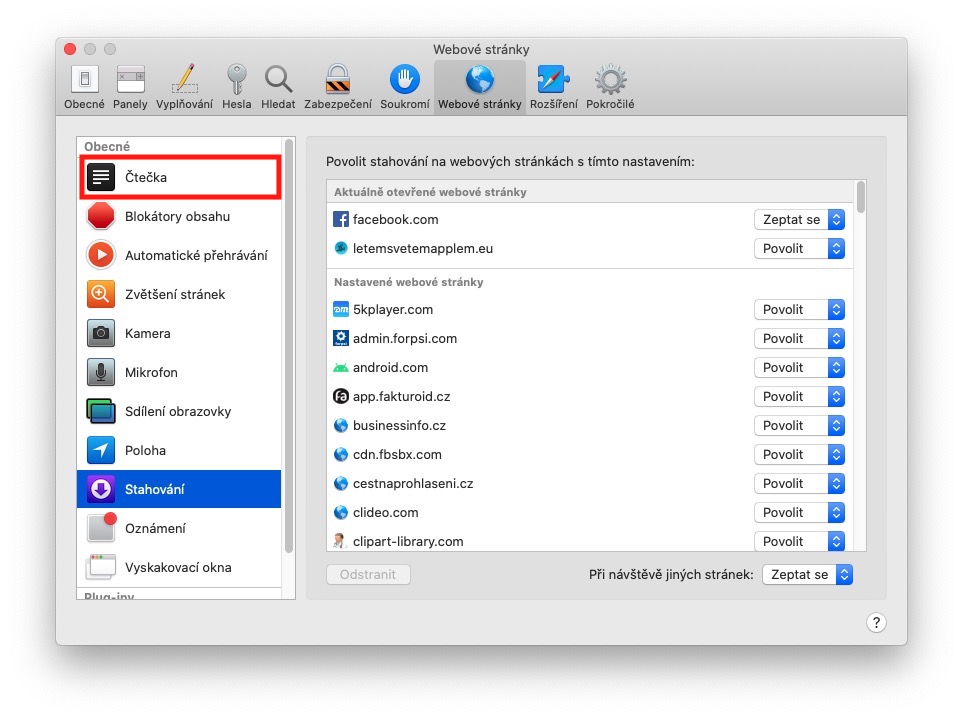The image size is (963, 719).
Task: Click the Automatické přehrávání play icon
Action: pyautogui.click(x=101, y=255)
